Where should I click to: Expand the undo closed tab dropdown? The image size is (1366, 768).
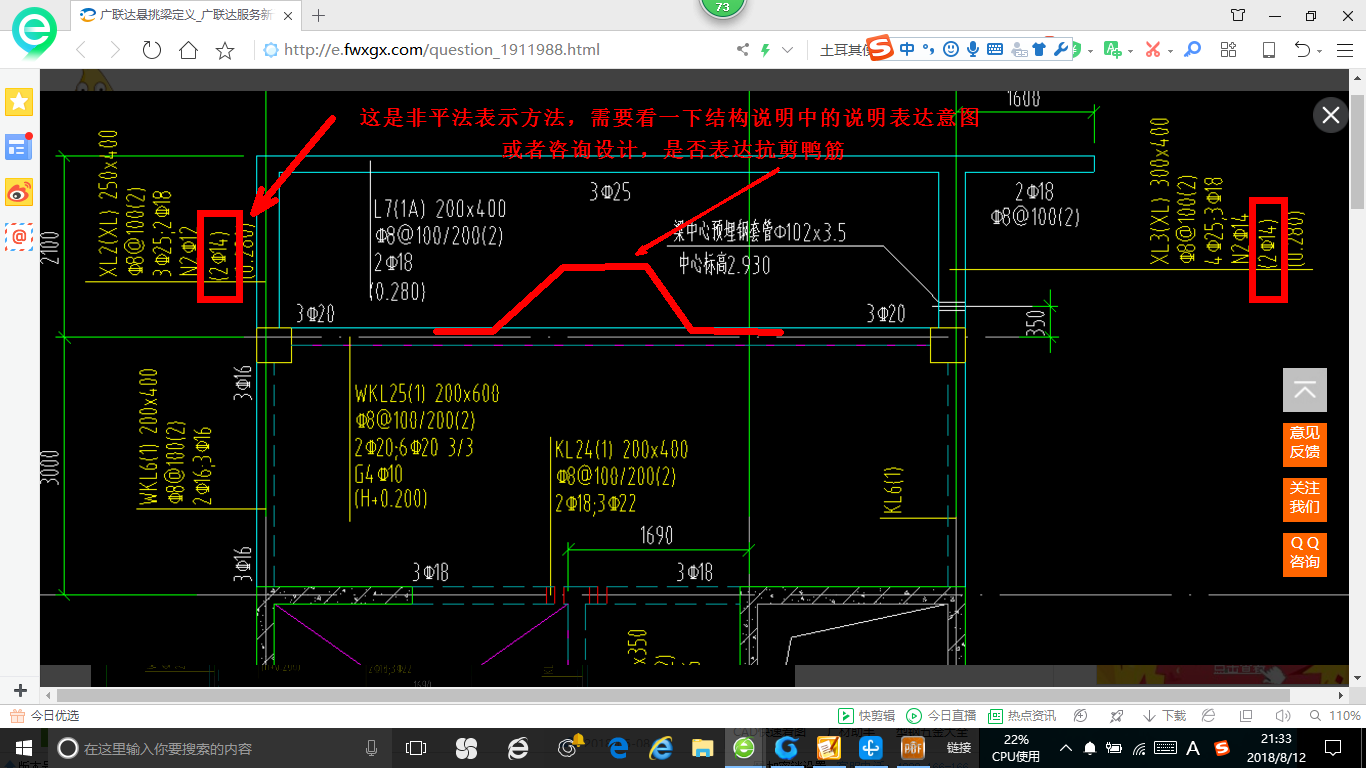[x=1320, y=51]
